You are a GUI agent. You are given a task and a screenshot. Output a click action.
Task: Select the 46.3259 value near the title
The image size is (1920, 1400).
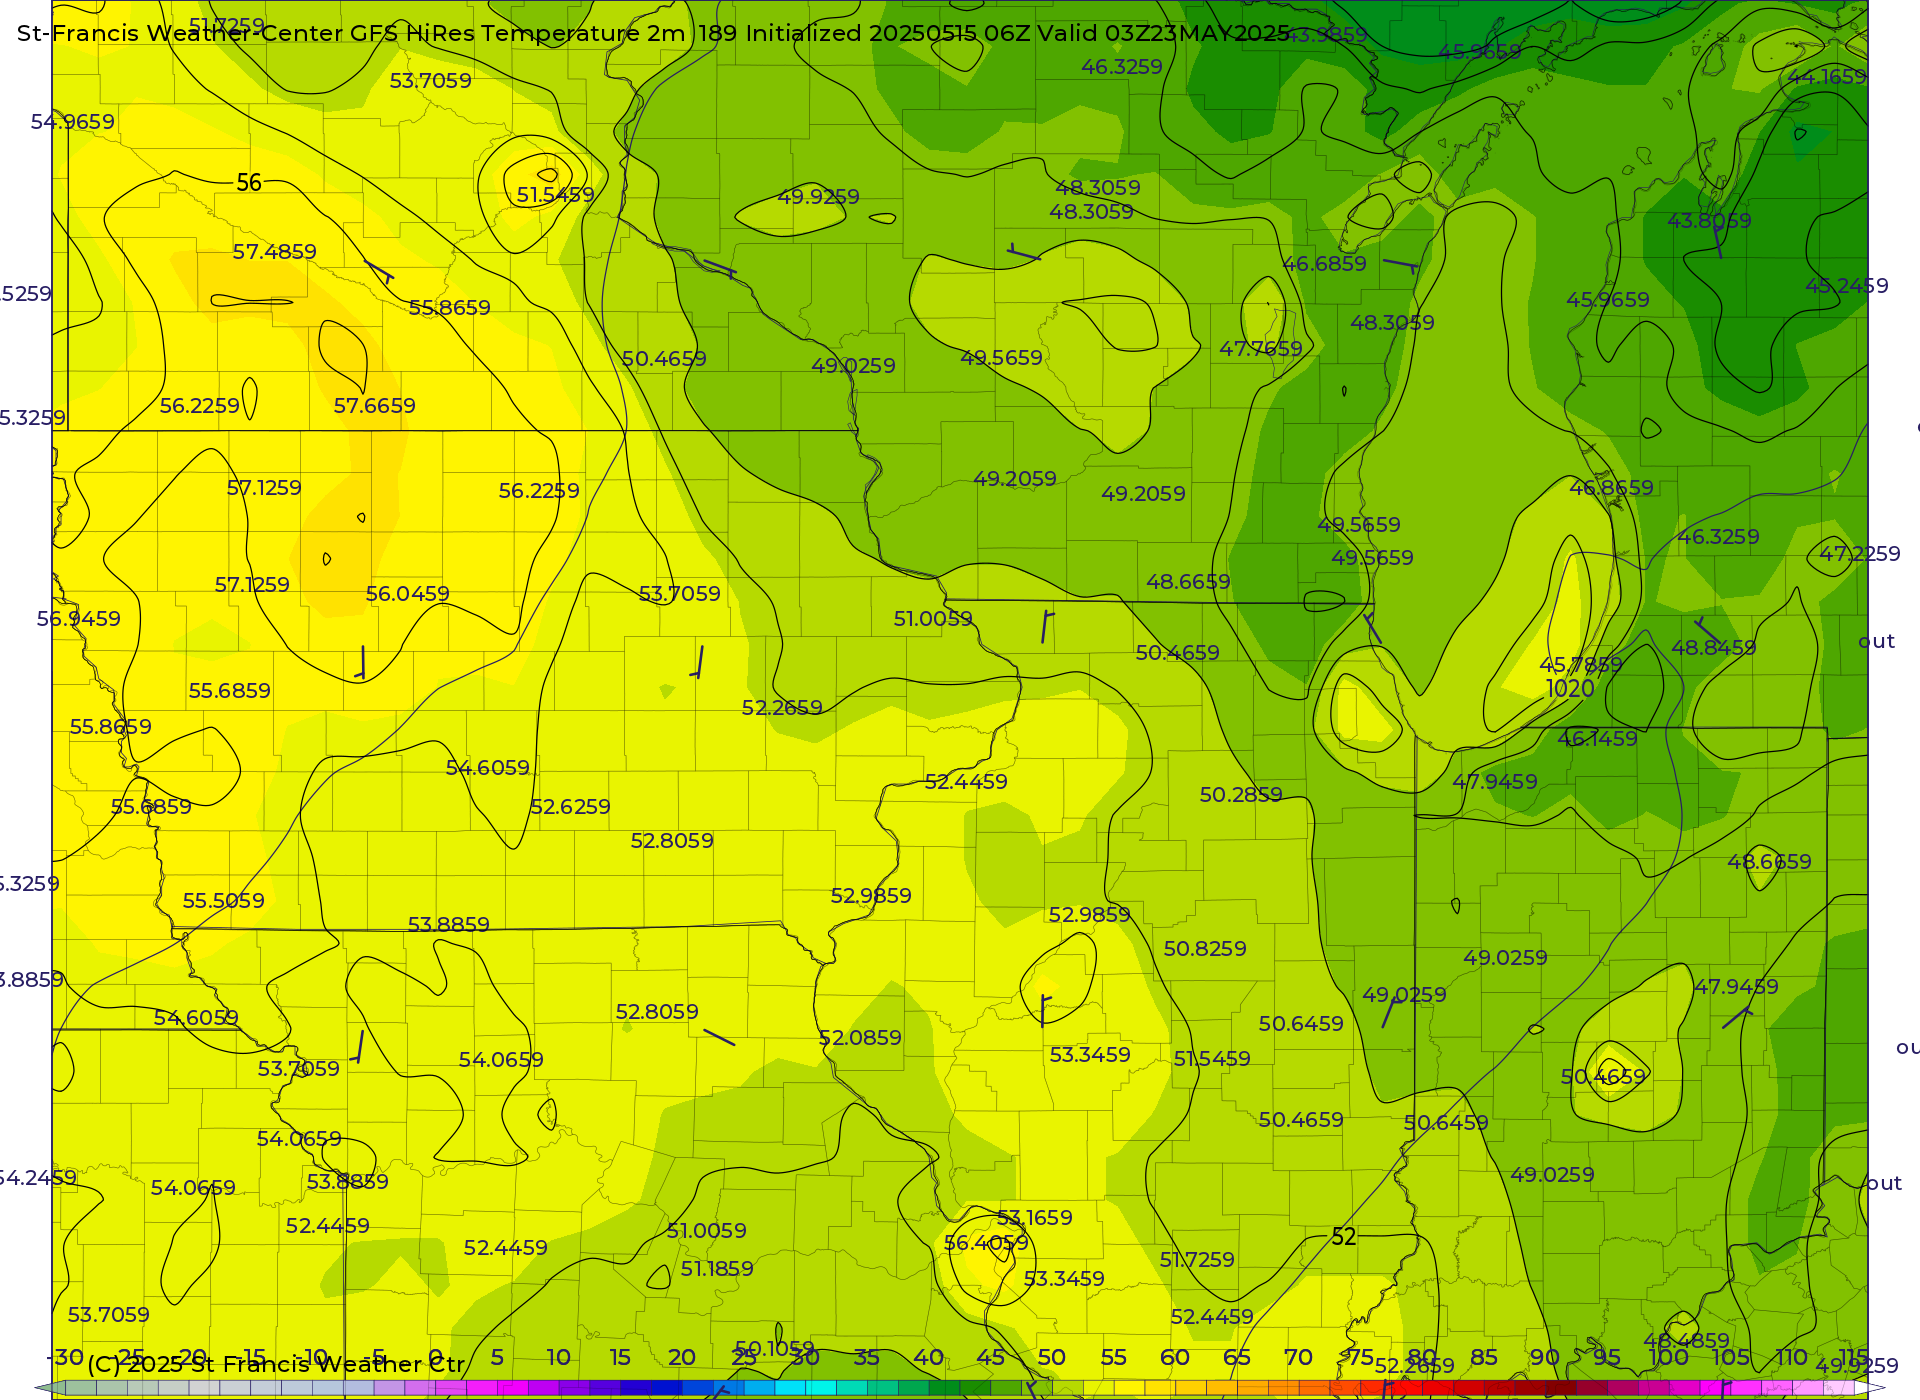tap(1122, 67)
